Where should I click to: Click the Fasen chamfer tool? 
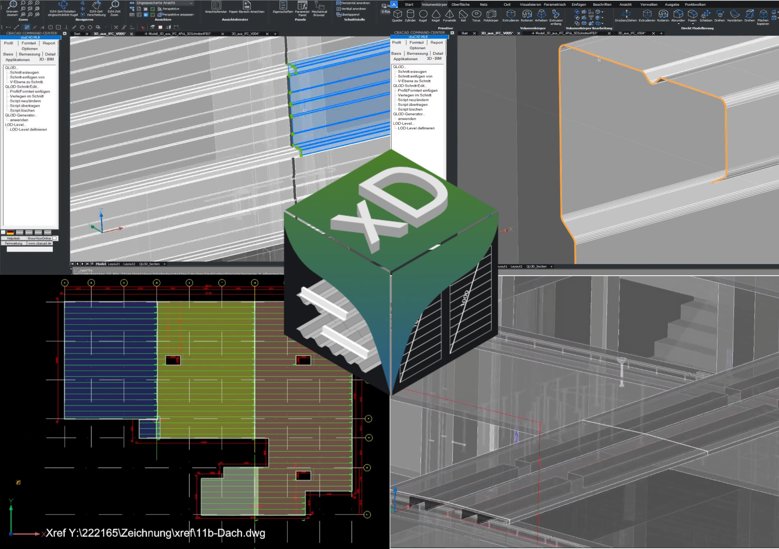click(x=692, y=16)
